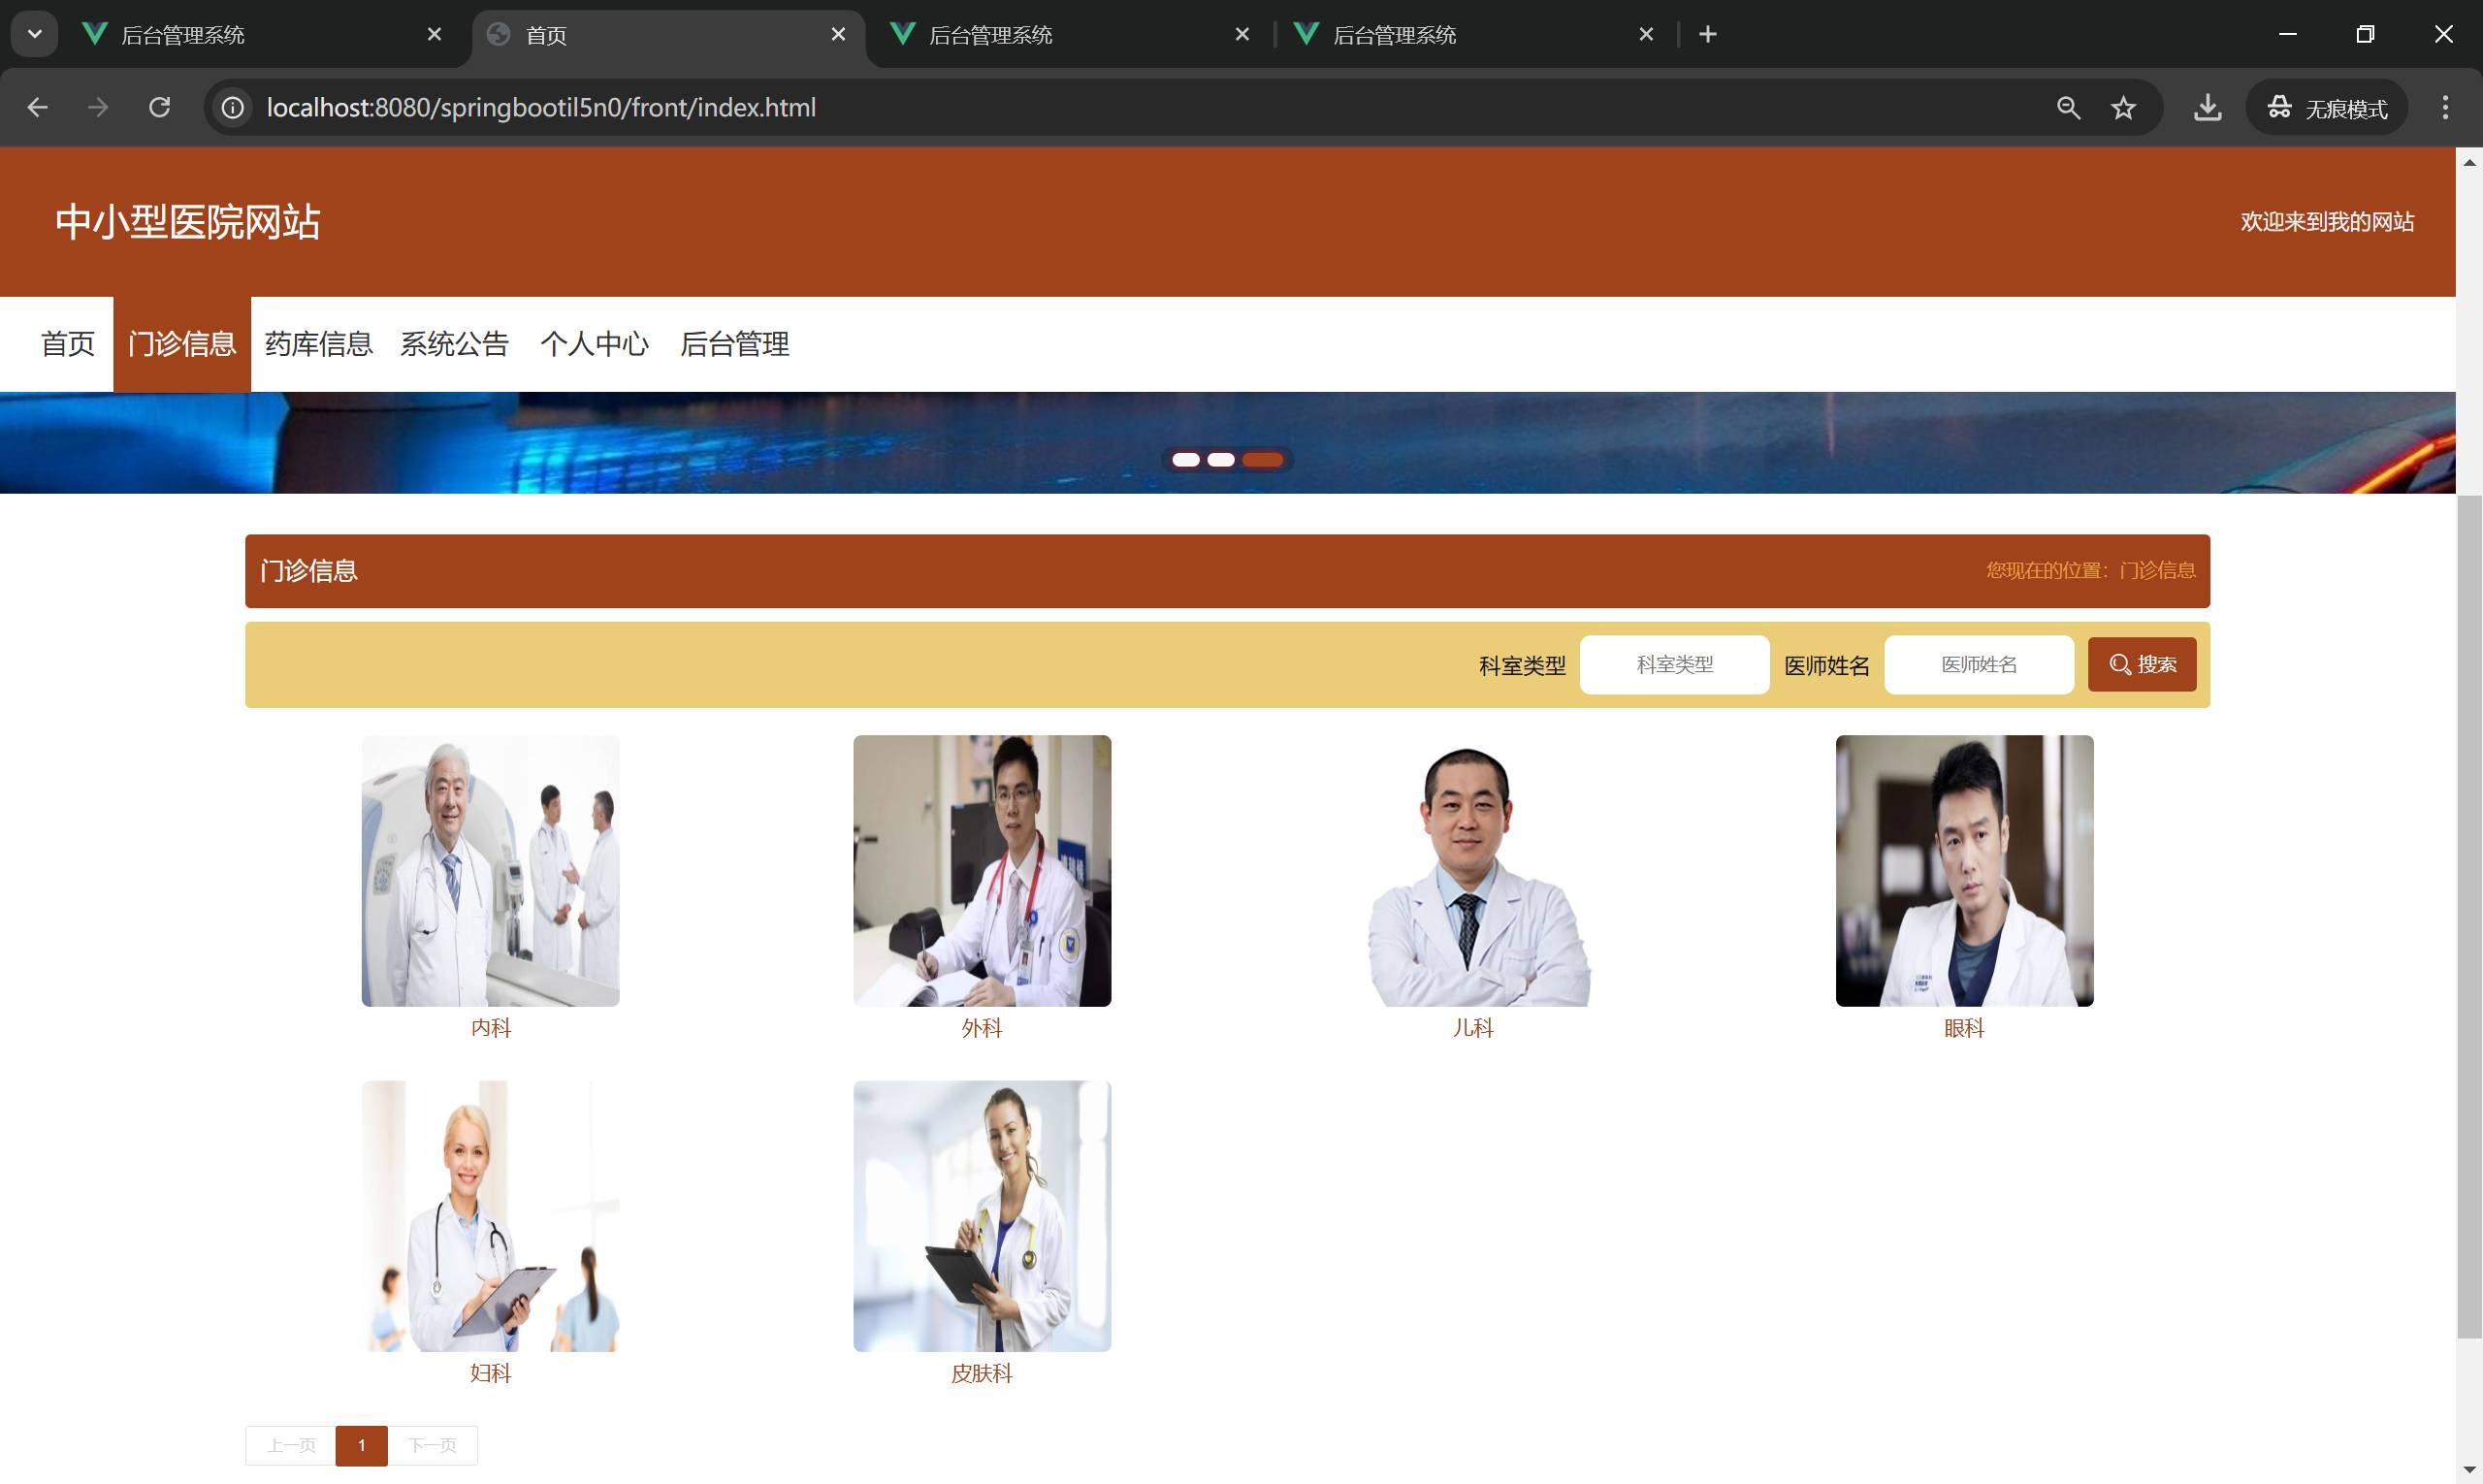Select 门诊信息 navigation item
Screen dimensions: 2483x1484
pos(182,344)
